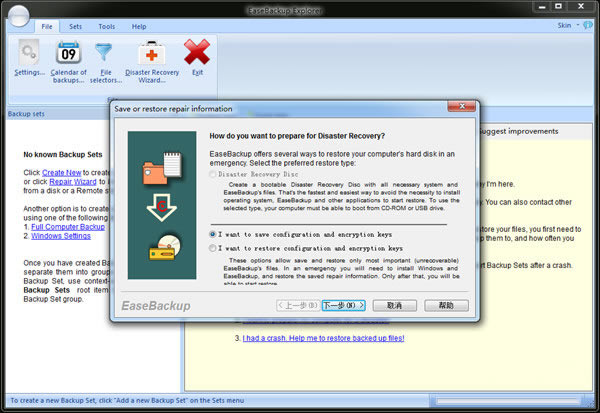Select 'I want to restore configuration' option
This screenshot has height=413, width=600.
point(214,246)
